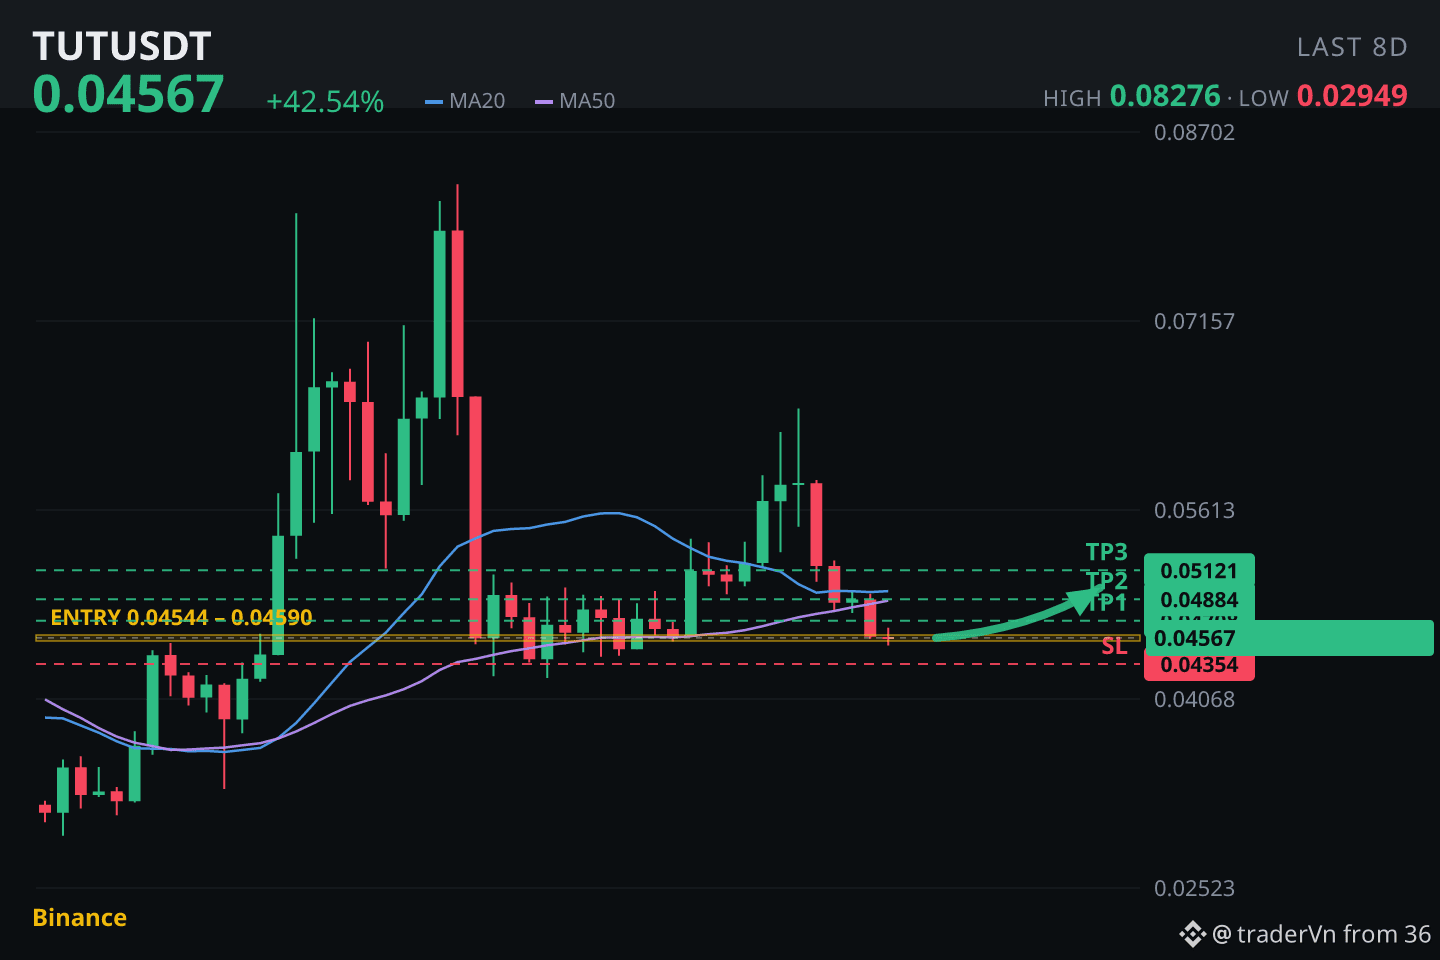Click the MA50 legend text
Viewport: 1440px width, 960px height.
click(x=587, y=101)
